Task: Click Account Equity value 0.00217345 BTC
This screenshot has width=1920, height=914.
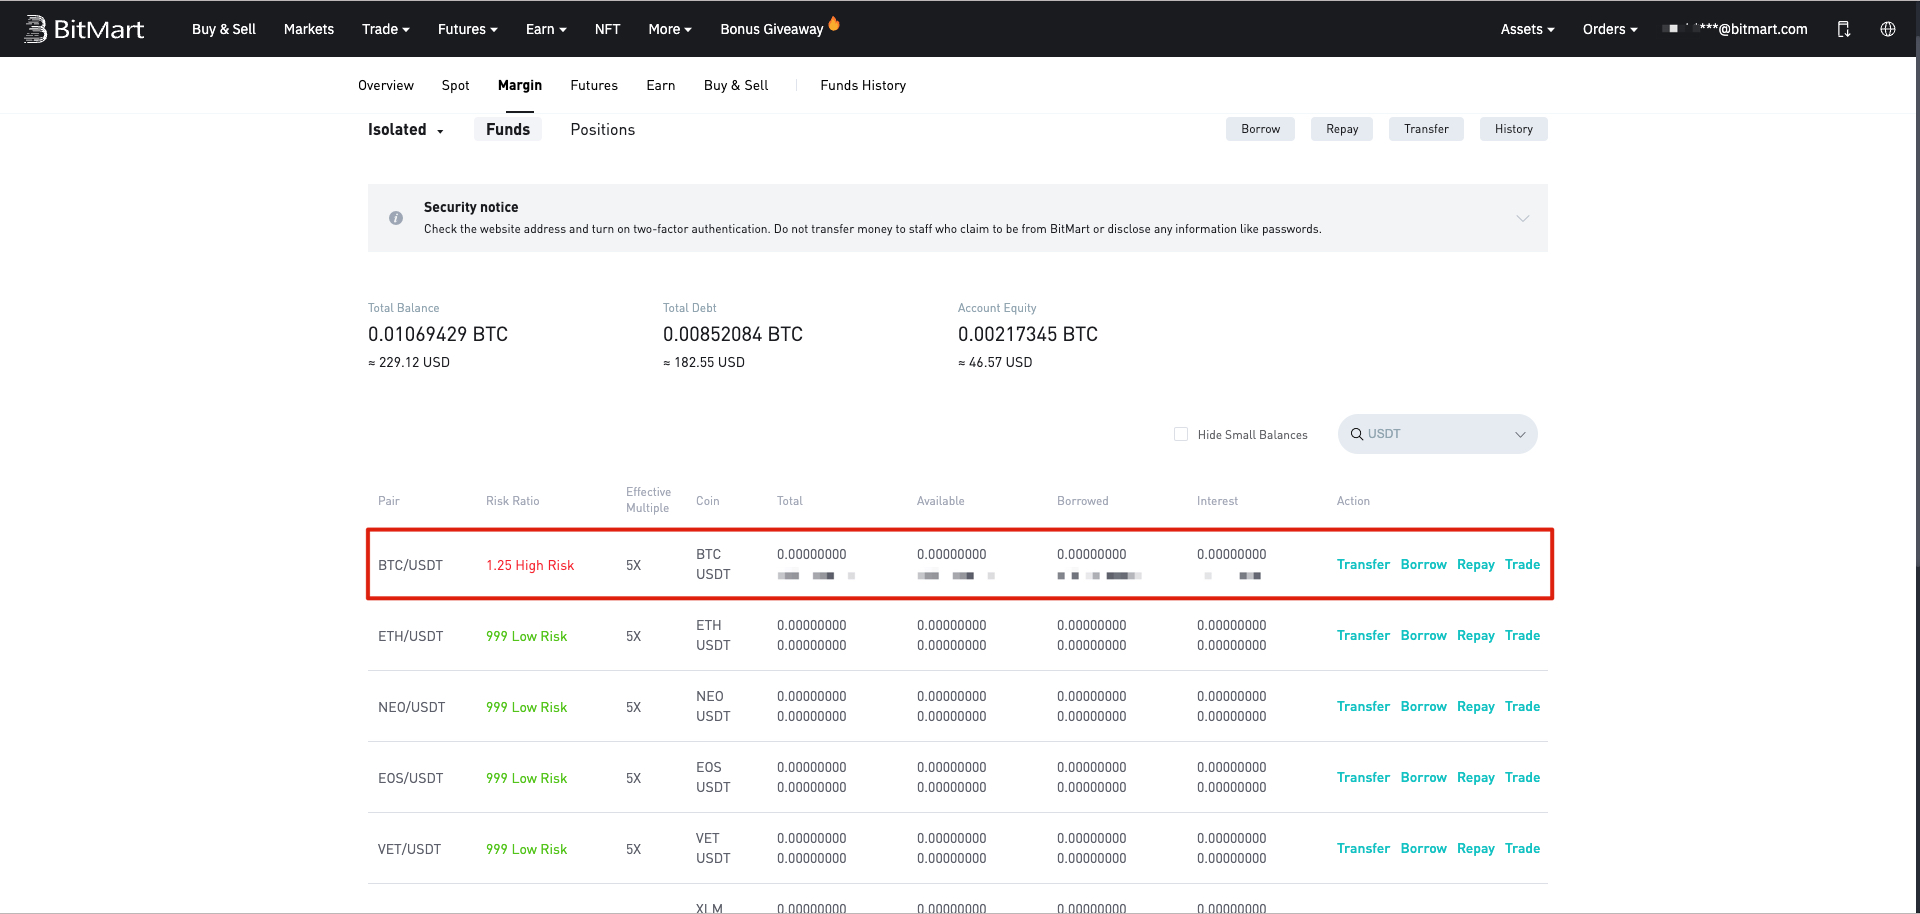Action: click(x=1028, y=334)
